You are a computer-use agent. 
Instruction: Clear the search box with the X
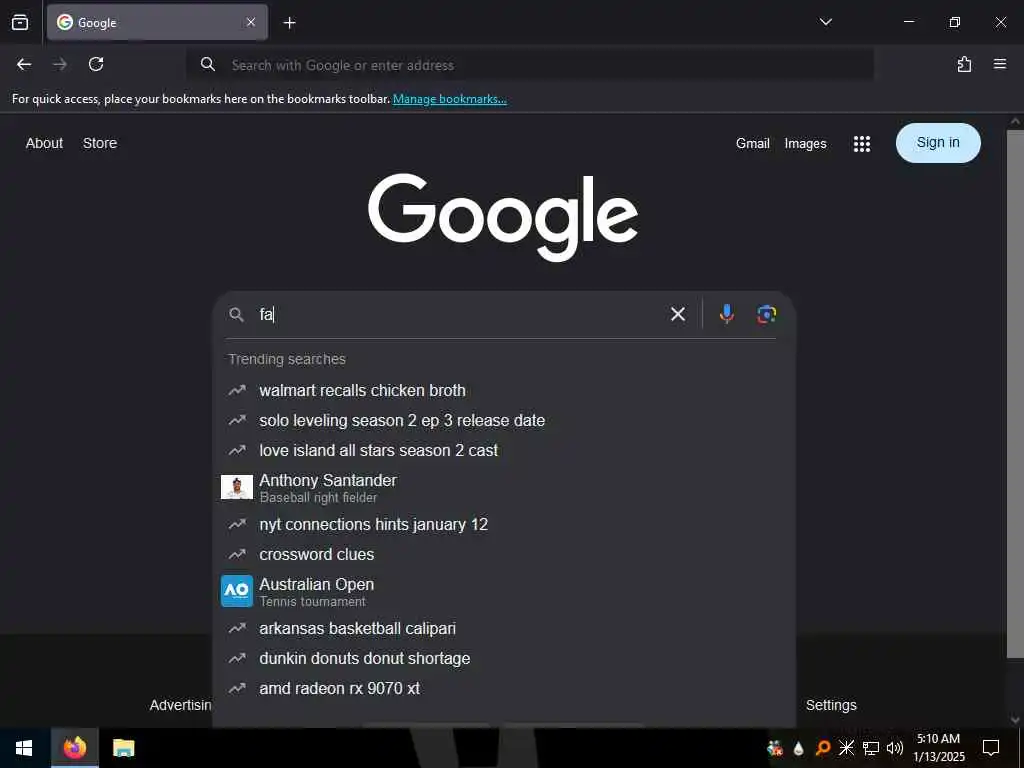[678, 314]
